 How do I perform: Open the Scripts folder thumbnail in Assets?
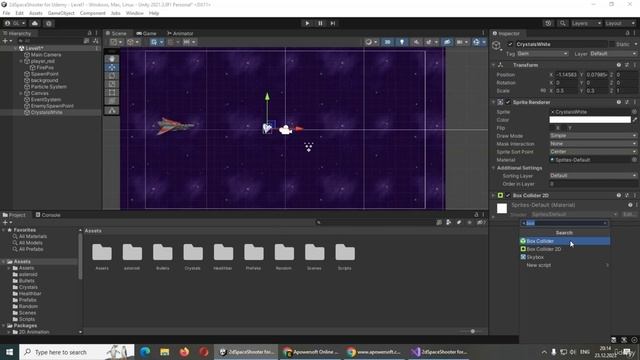(345, 253)
